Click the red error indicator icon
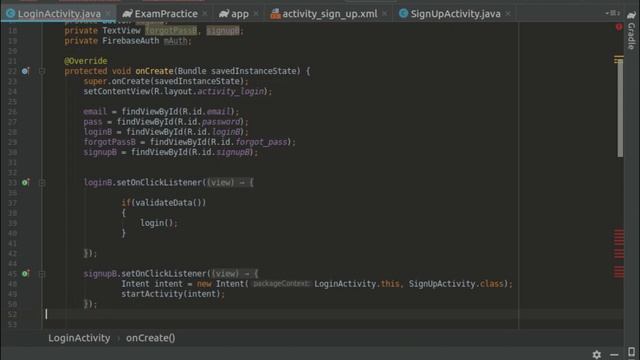Screen dimensions: 640x360 (619, 27)
